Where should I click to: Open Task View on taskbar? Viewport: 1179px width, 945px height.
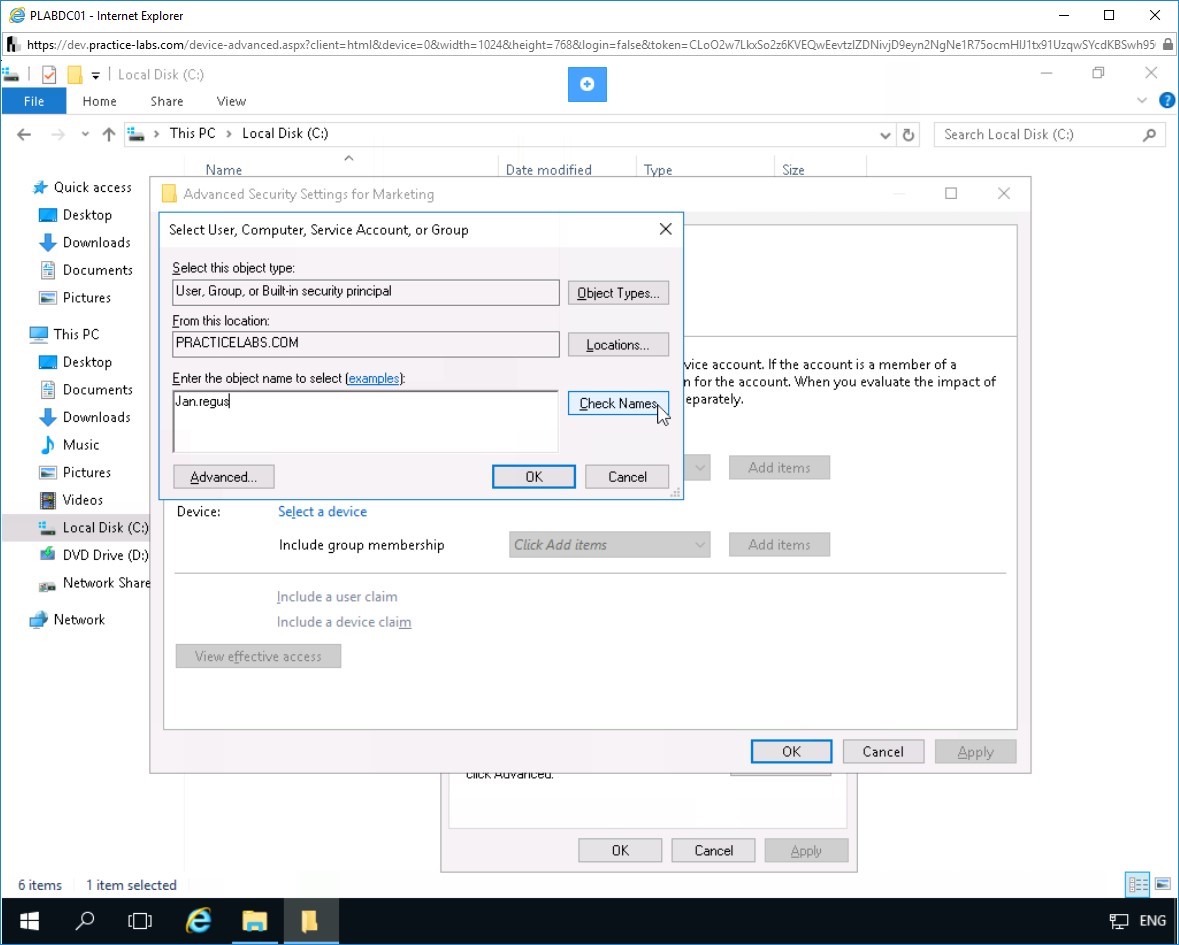(140, 920)
